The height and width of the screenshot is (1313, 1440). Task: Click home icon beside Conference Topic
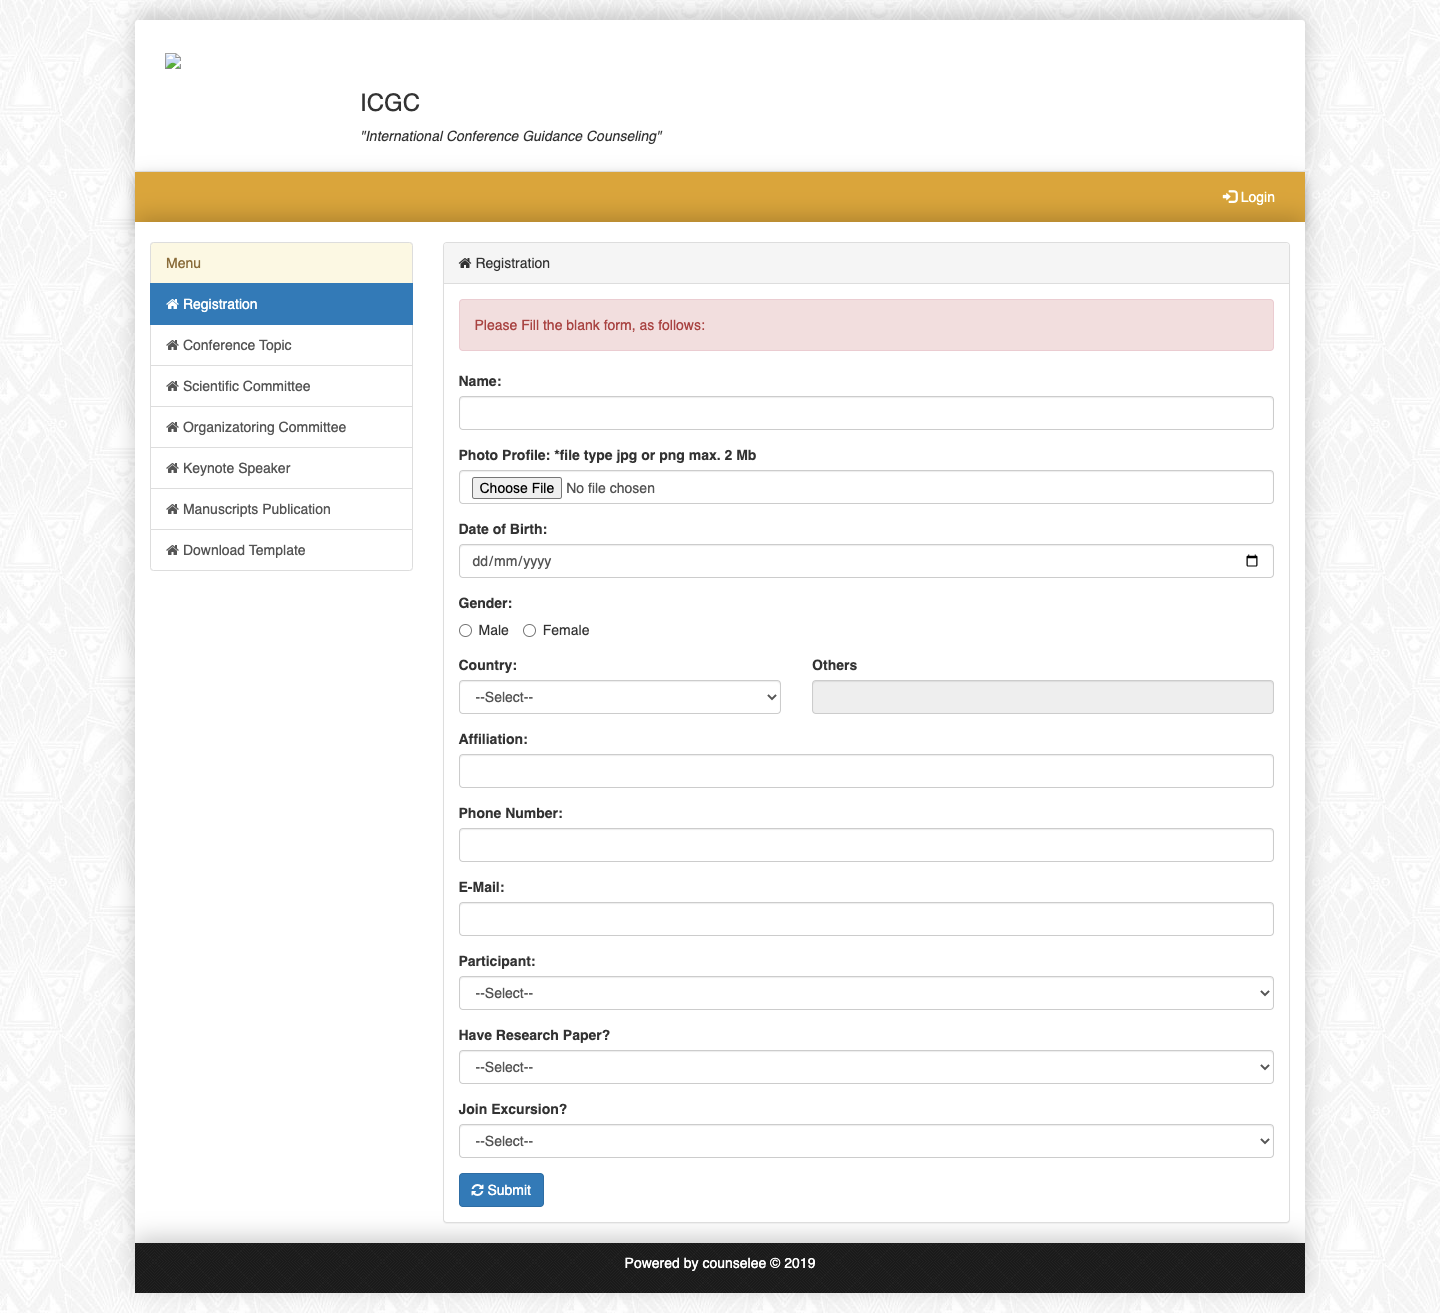(x=172, y=345)
